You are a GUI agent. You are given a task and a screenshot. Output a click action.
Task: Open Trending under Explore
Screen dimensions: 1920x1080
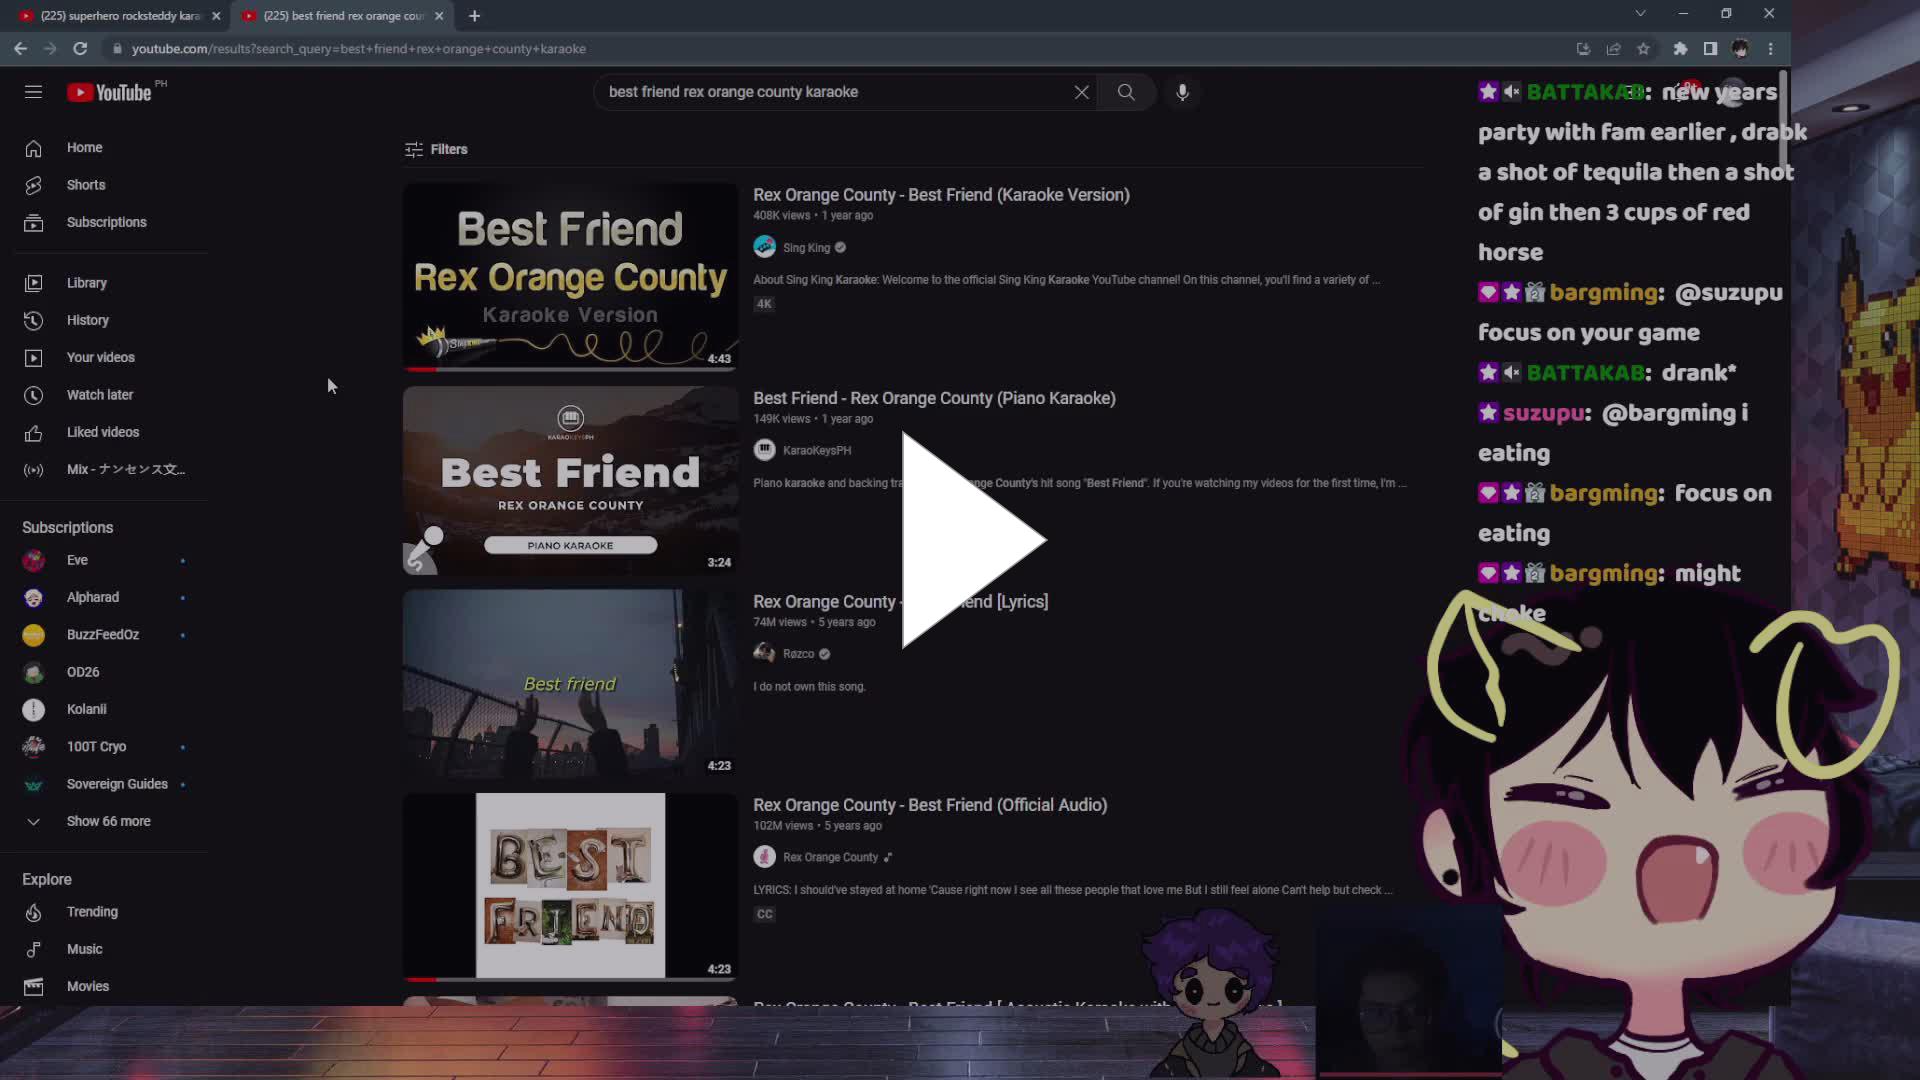95,911
